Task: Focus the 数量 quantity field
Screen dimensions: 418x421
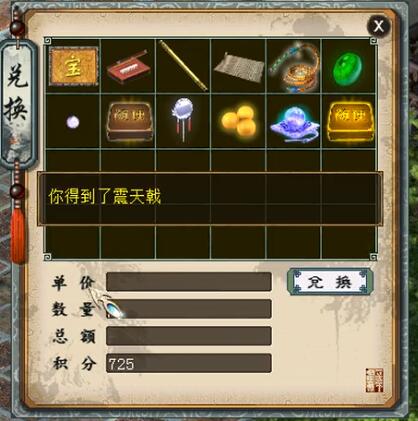Action: click(x=189, y=309)
